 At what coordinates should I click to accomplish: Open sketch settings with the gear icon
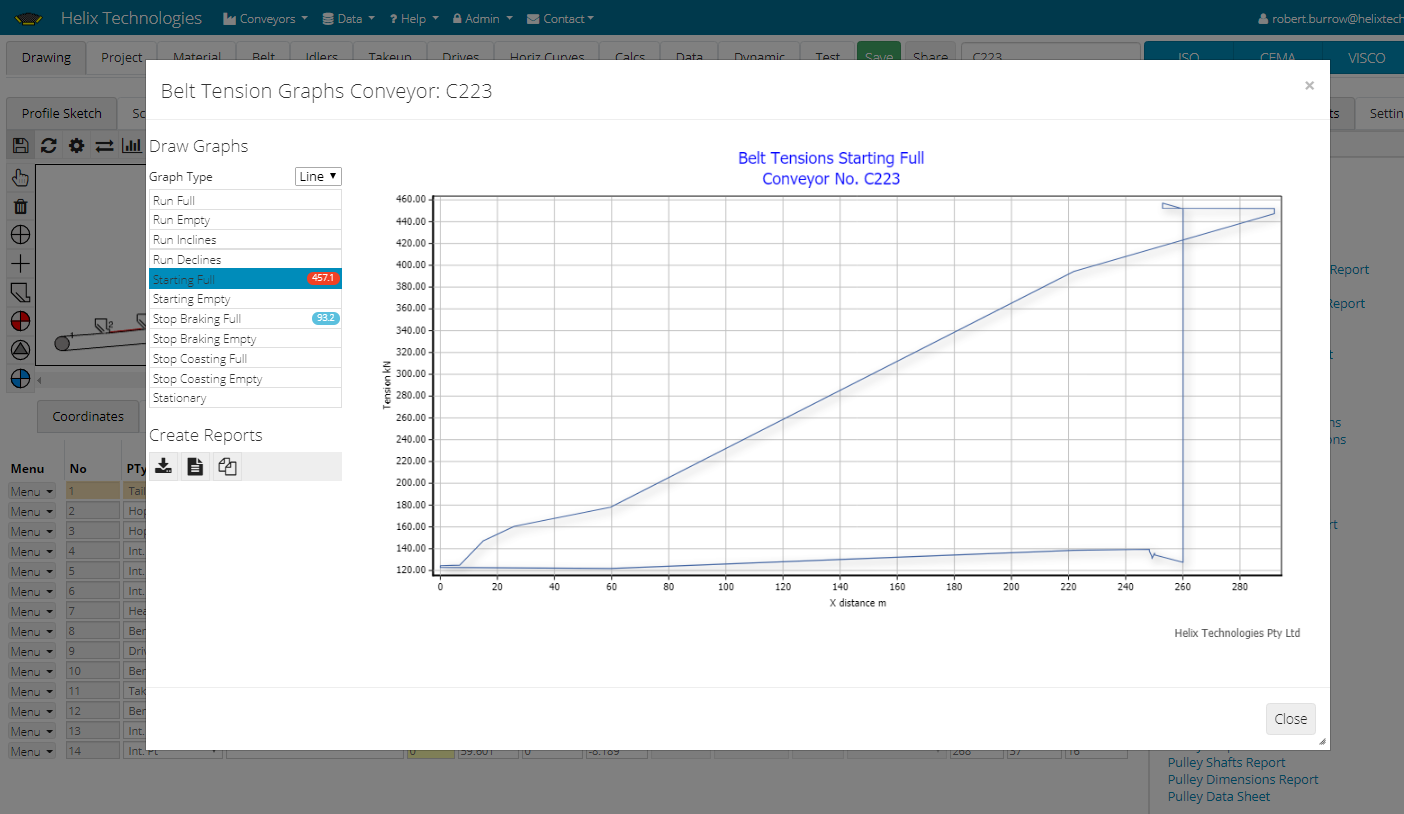pos(76,146)
